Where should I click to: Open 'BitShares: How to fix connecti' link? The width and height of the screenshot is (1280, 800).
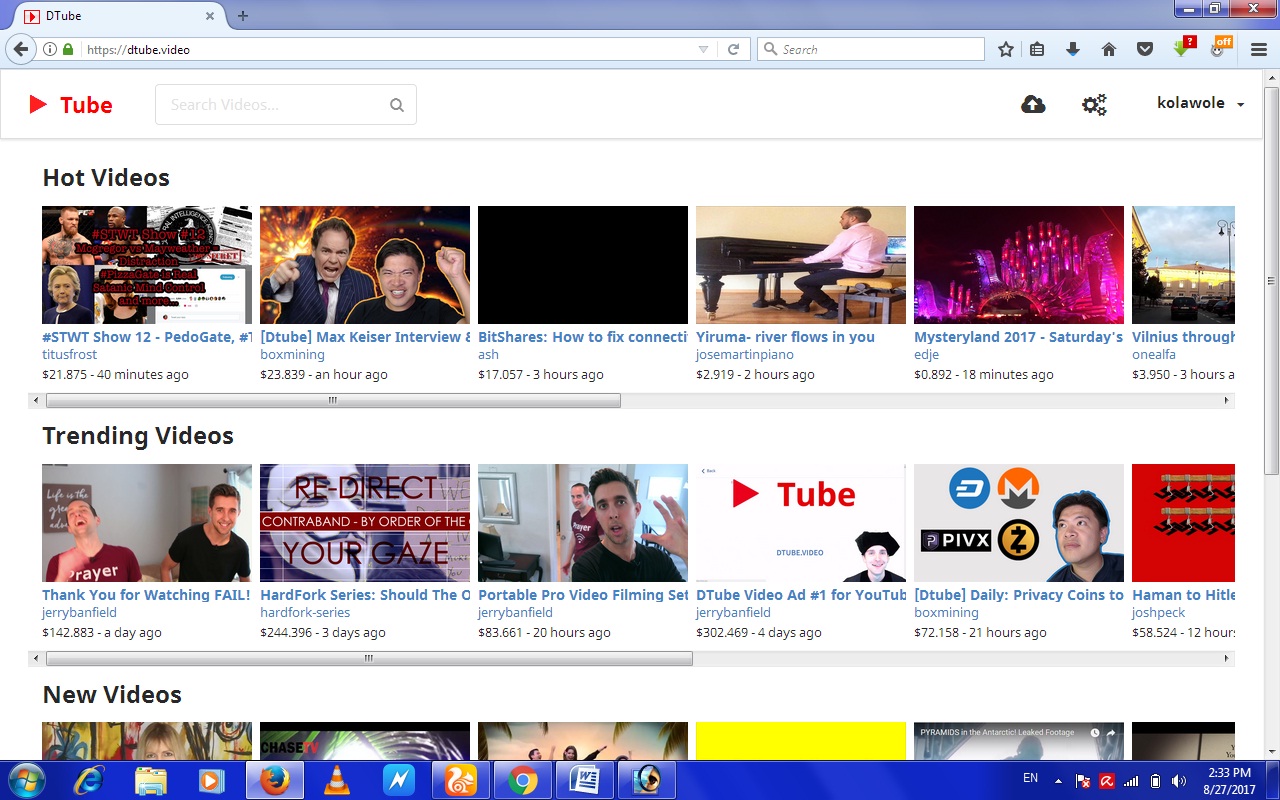(583, 337)
